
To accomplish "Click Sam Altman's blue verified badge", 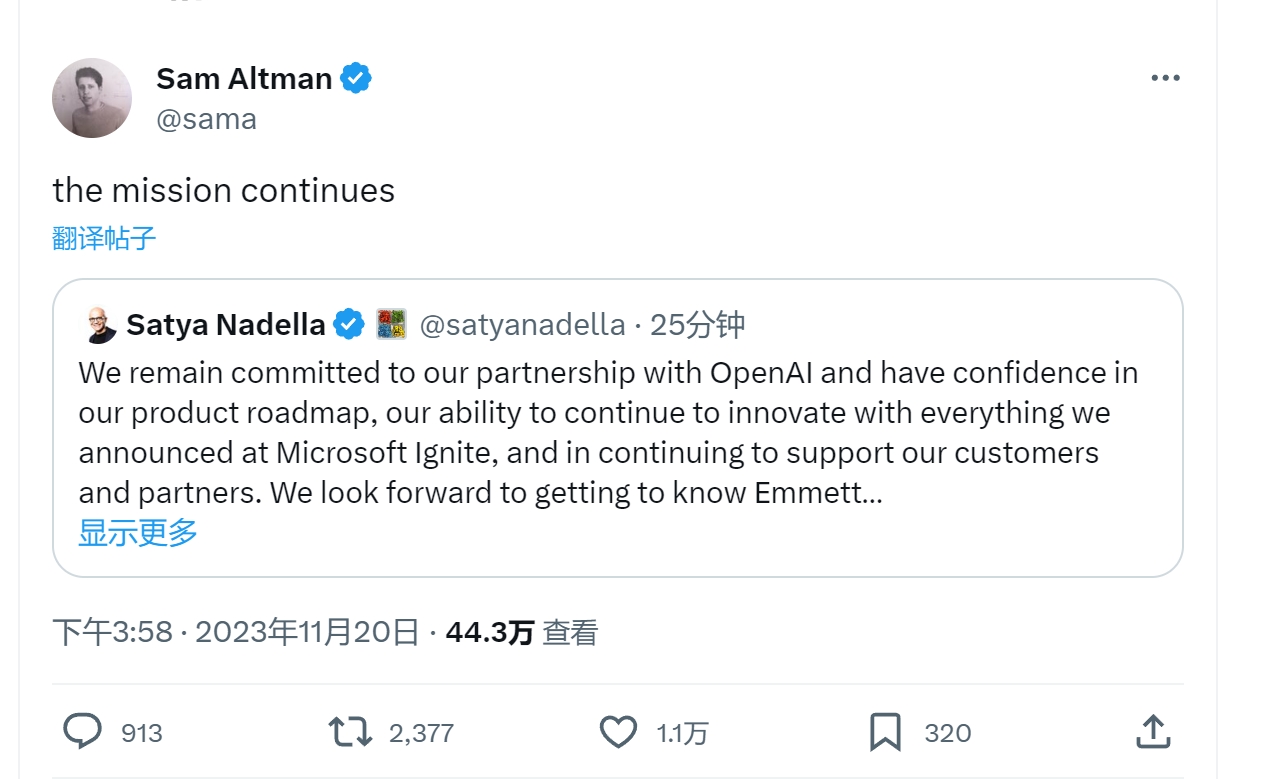I will click(x=356, y=78).
